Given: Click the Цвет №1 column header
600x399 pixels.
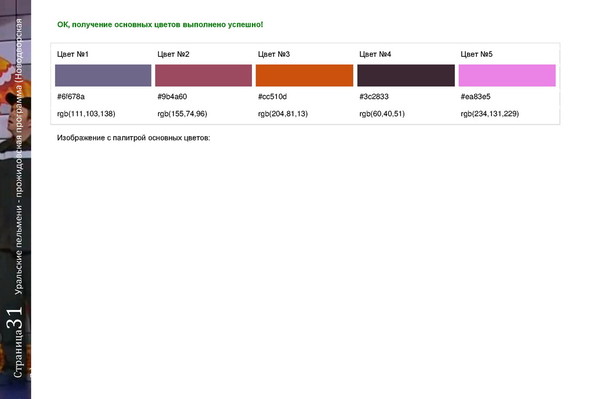Looking at the screenshot, I should (73, 54).
